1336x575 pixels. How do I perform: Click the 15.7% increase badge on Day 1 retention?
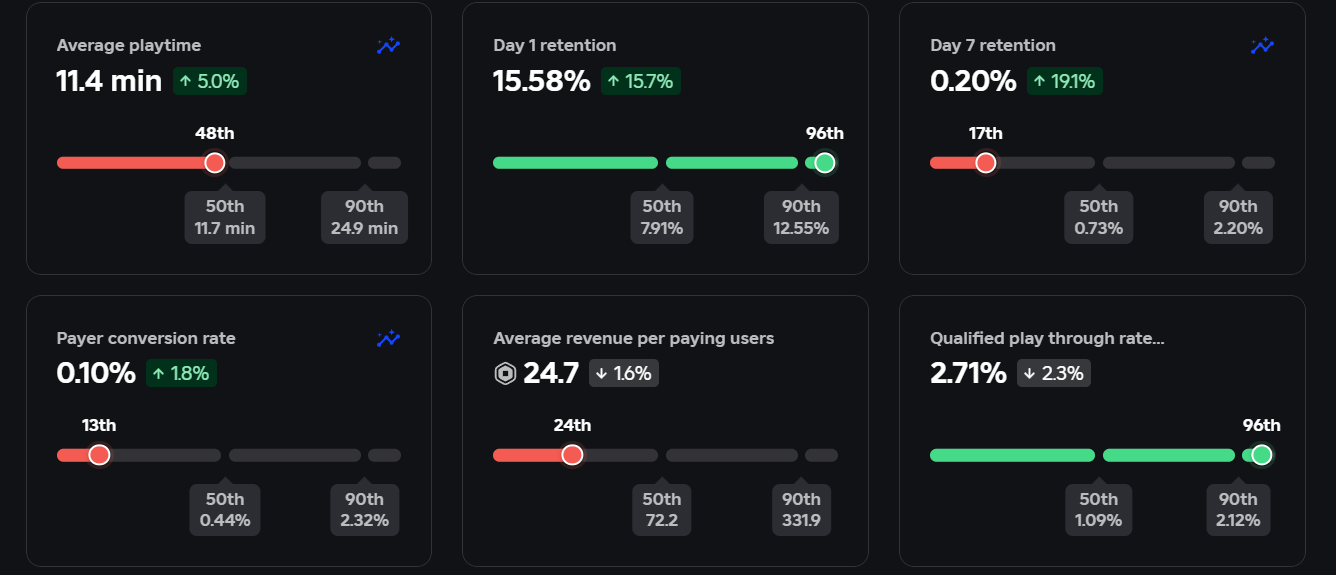641,82
